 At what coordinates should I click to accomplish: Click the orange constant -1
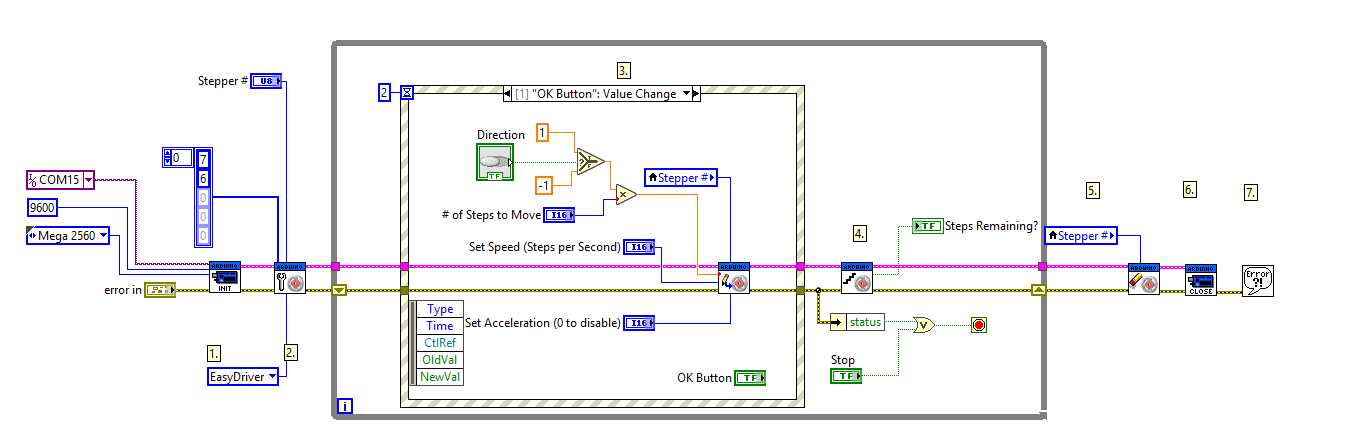544,185
